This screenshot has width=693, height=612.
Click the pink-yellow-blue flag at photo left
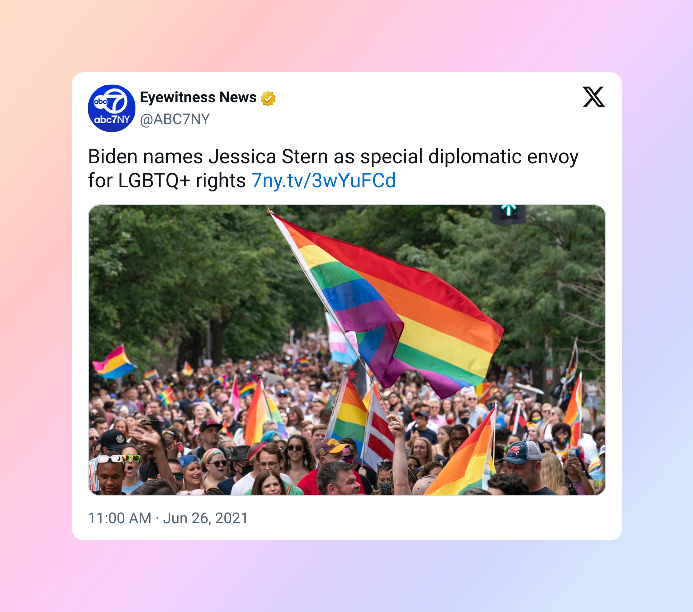click(x=114, y=363)
